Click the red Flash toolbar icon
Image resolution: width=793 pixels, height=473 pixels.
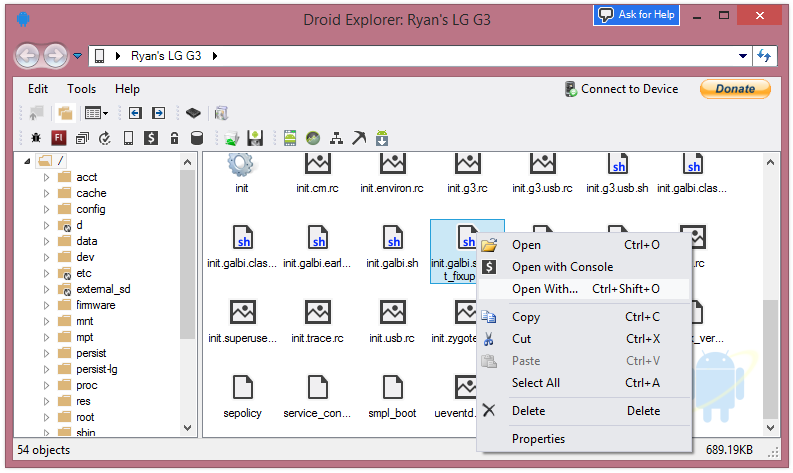(59, 138)
